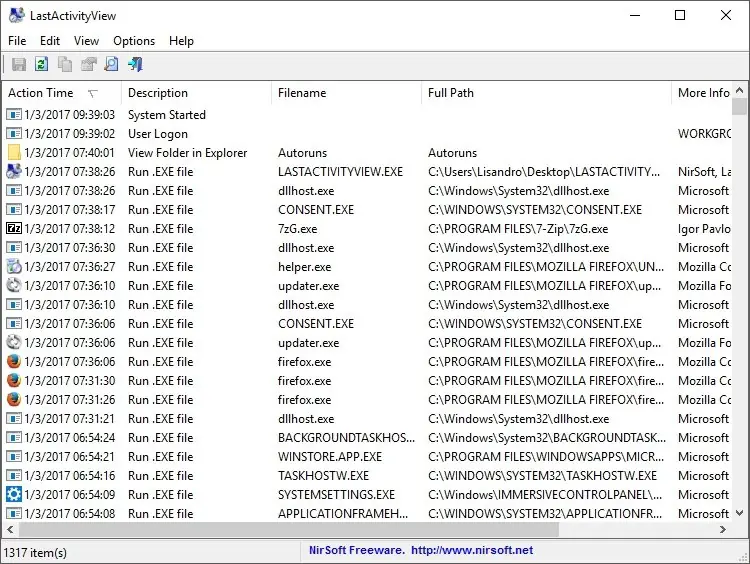Open the View menu
The height and width of the screenshot is (564, 750).
86,41
